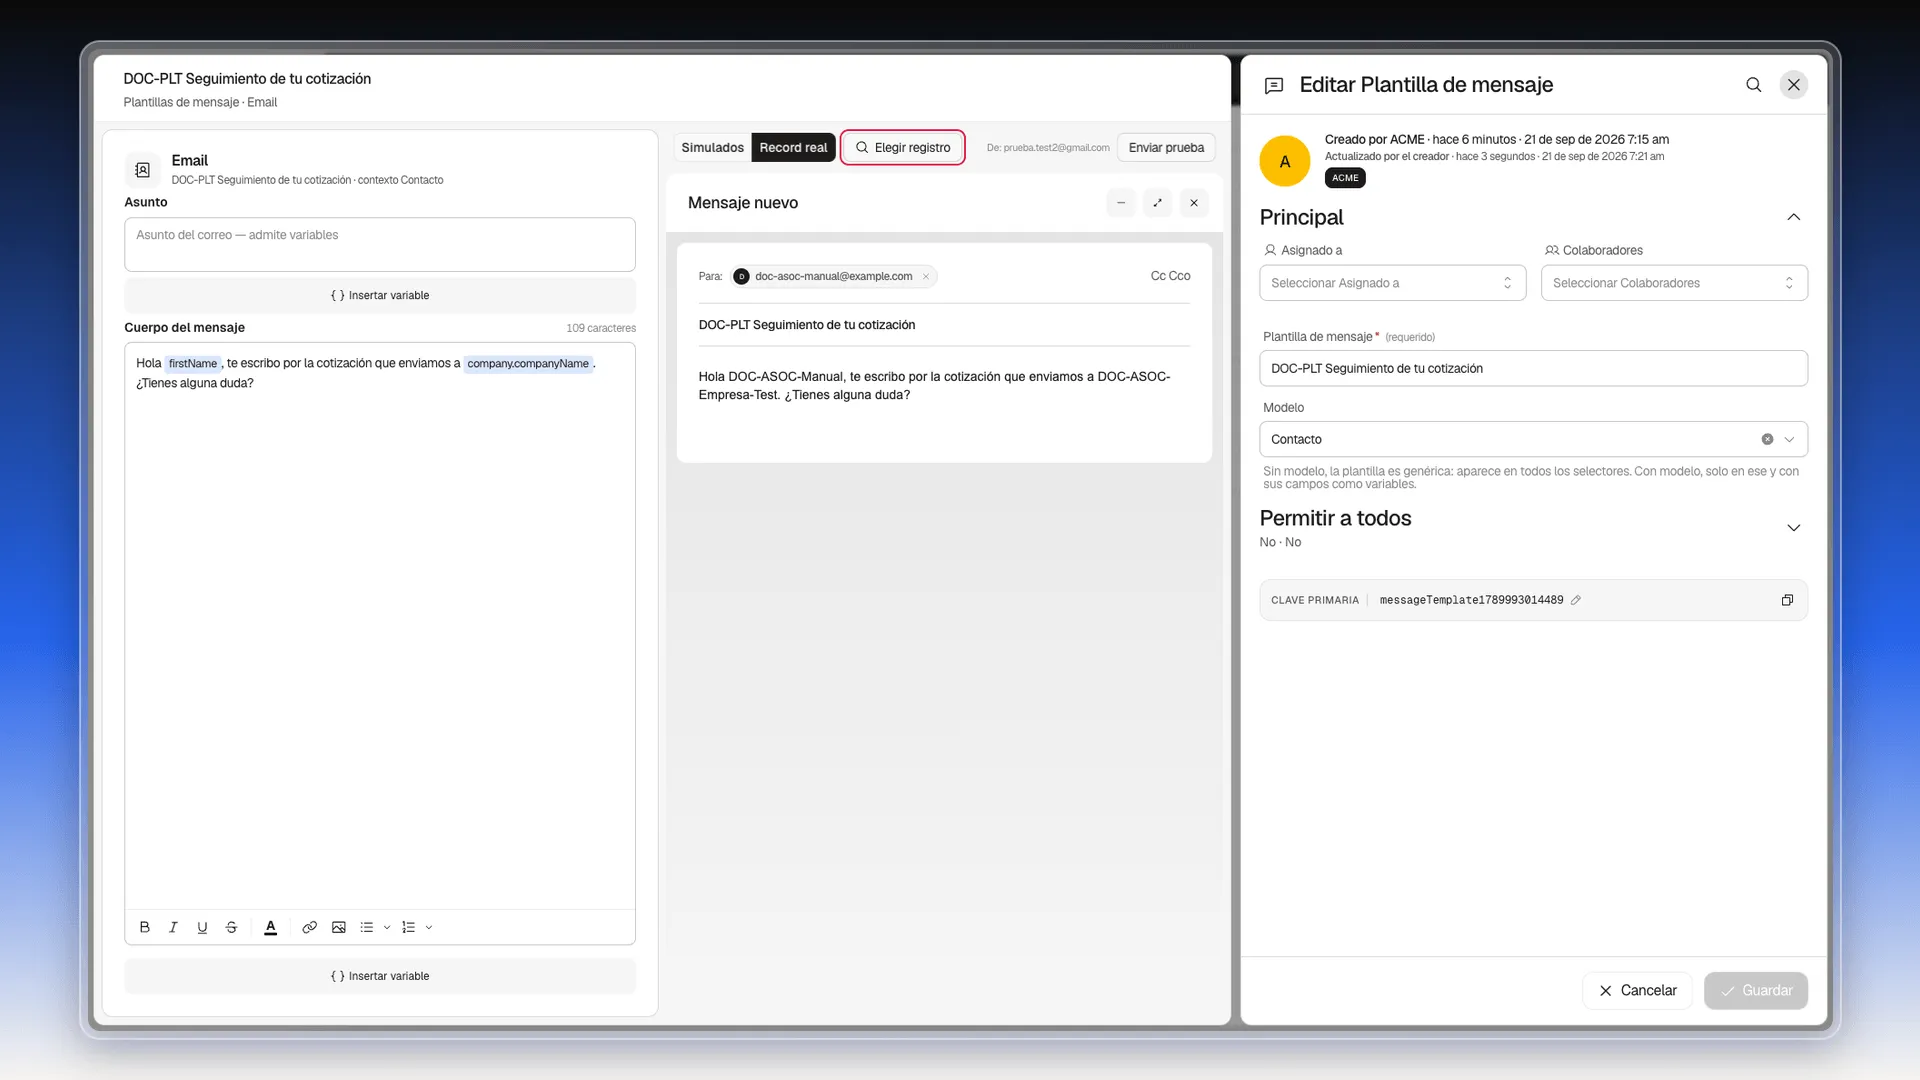Screen dimensions: 1920x1080
Task: Apply underline formatting
Action: pyautogui.click(x=202, y=927)
